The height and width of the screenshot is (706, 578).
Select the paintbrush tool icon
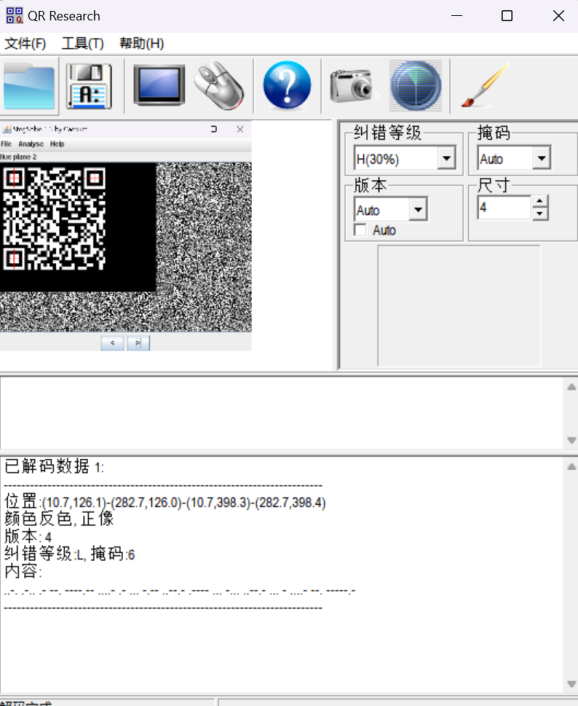[485, 85]
